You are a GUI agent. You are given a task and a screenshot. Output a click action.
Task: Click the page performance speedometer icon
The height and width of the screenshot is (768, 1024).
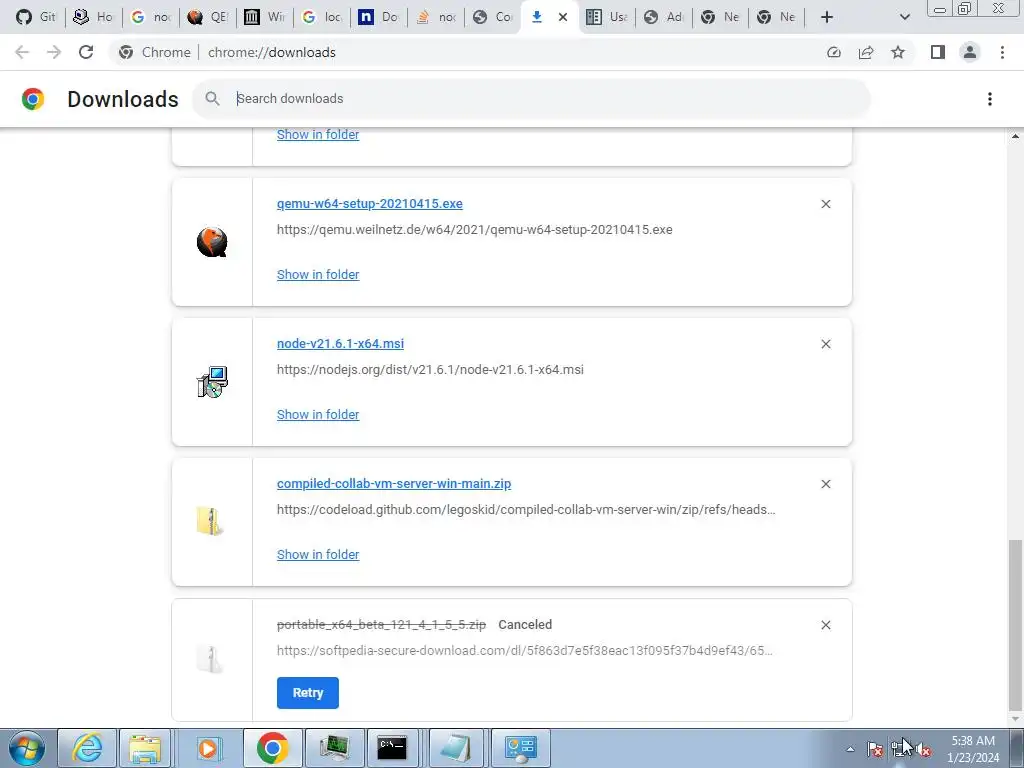coord(833,52)
